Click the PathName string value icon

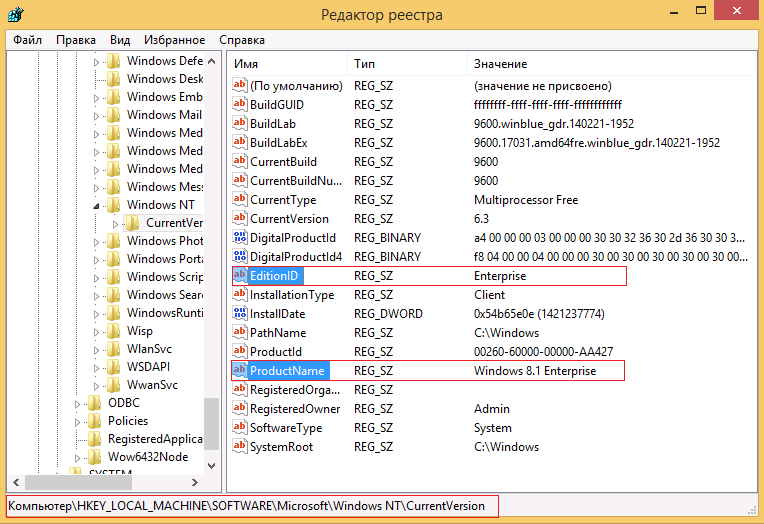pyautogui.click(x=239, y=332)
